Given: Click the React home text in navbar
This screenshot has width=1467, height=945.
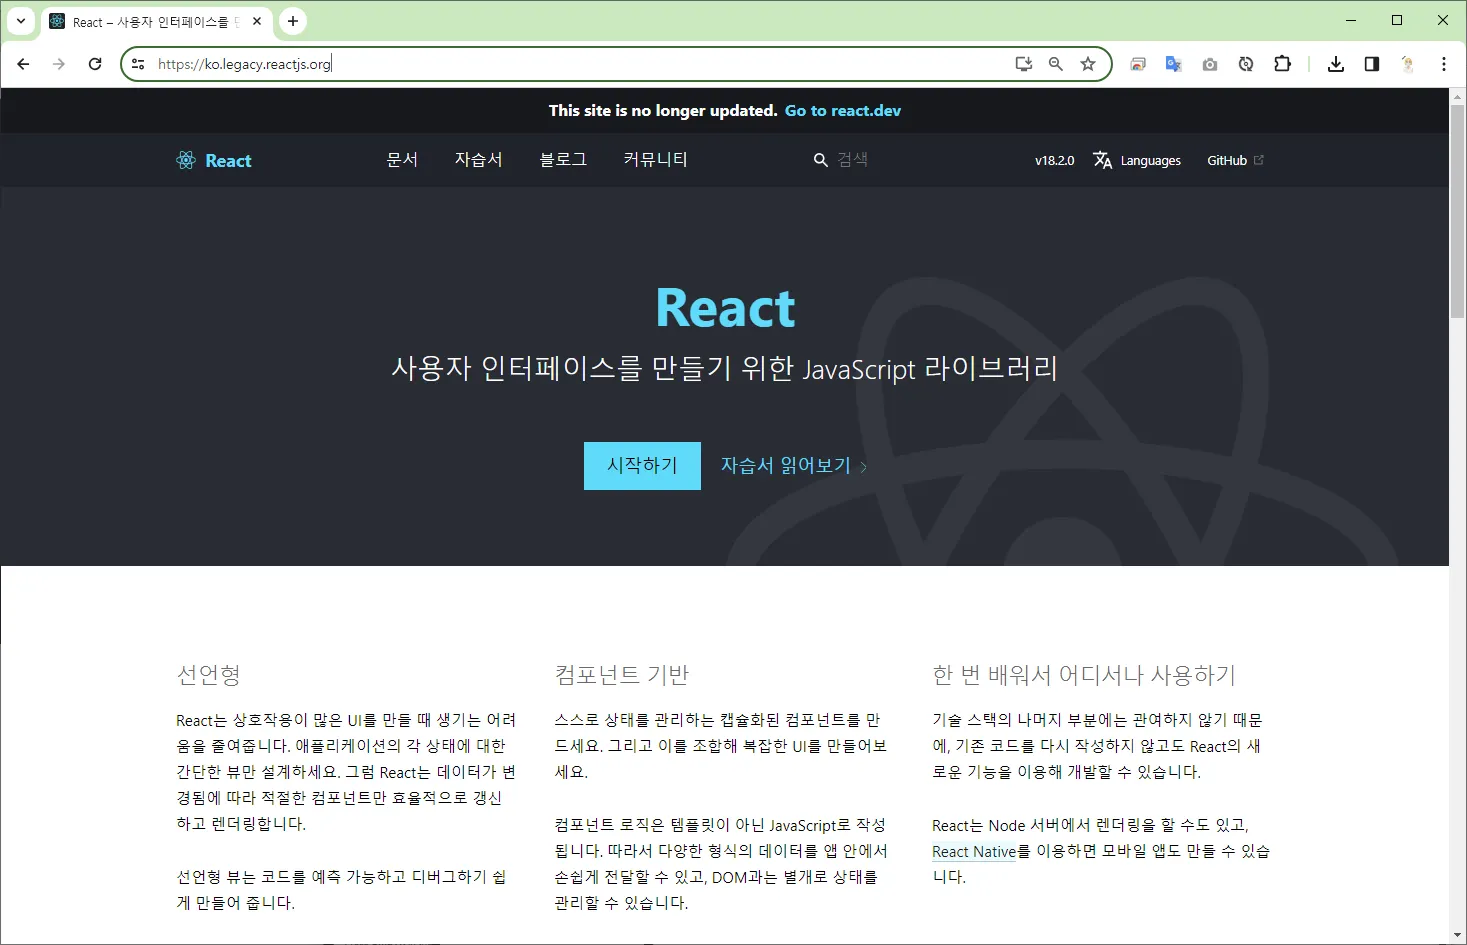Looking at the screenshot, I should (228, 160).
